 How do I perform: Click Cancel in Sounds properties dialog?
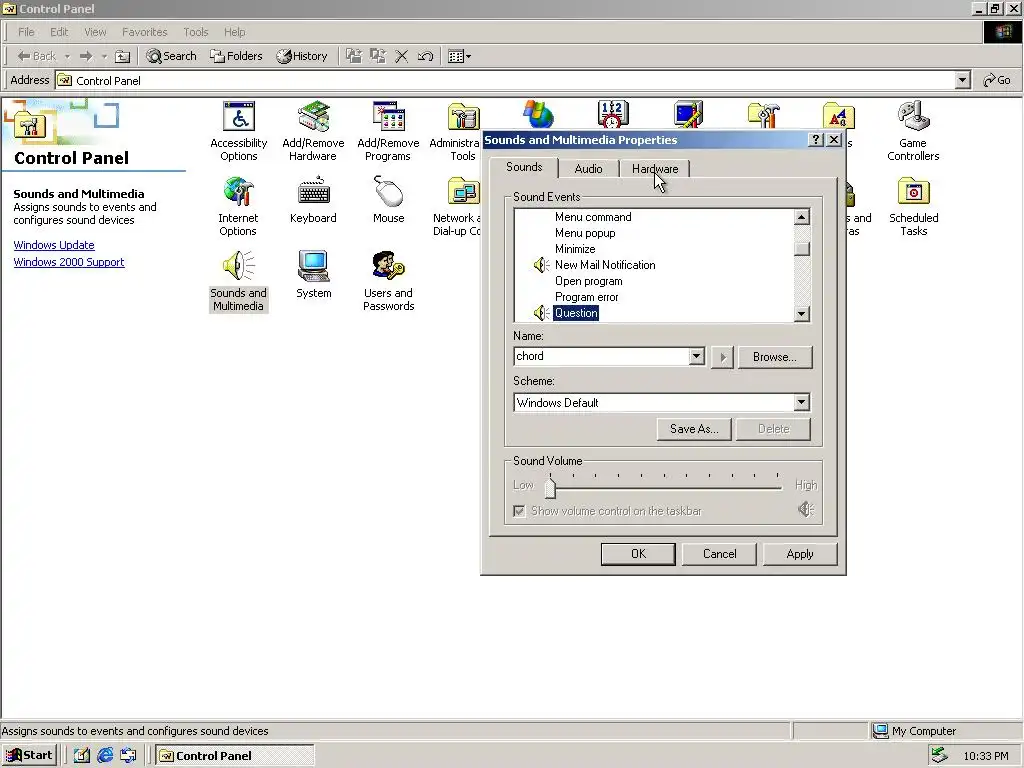click(719, 554)
